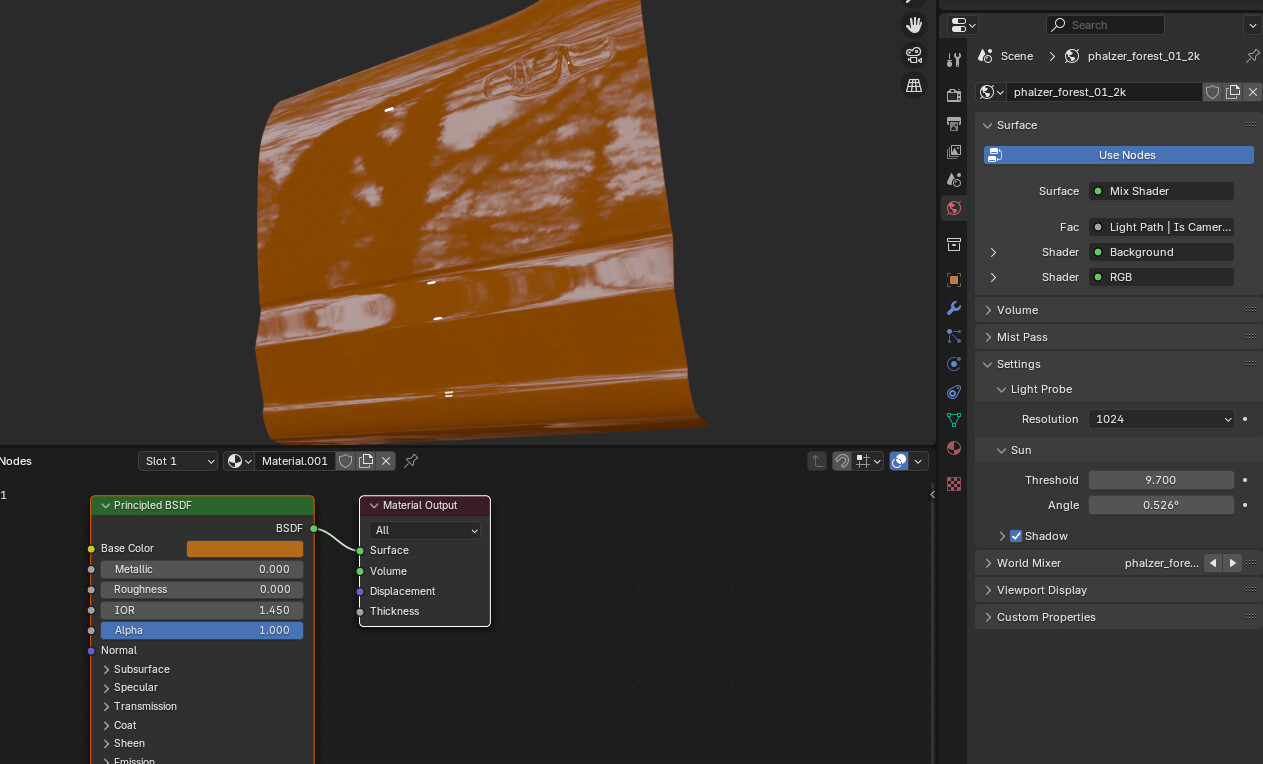This screenshot has height=764, width=1263.
Task: Click the Threshold 9.700 field
Action: click(x=1161, y=480)
